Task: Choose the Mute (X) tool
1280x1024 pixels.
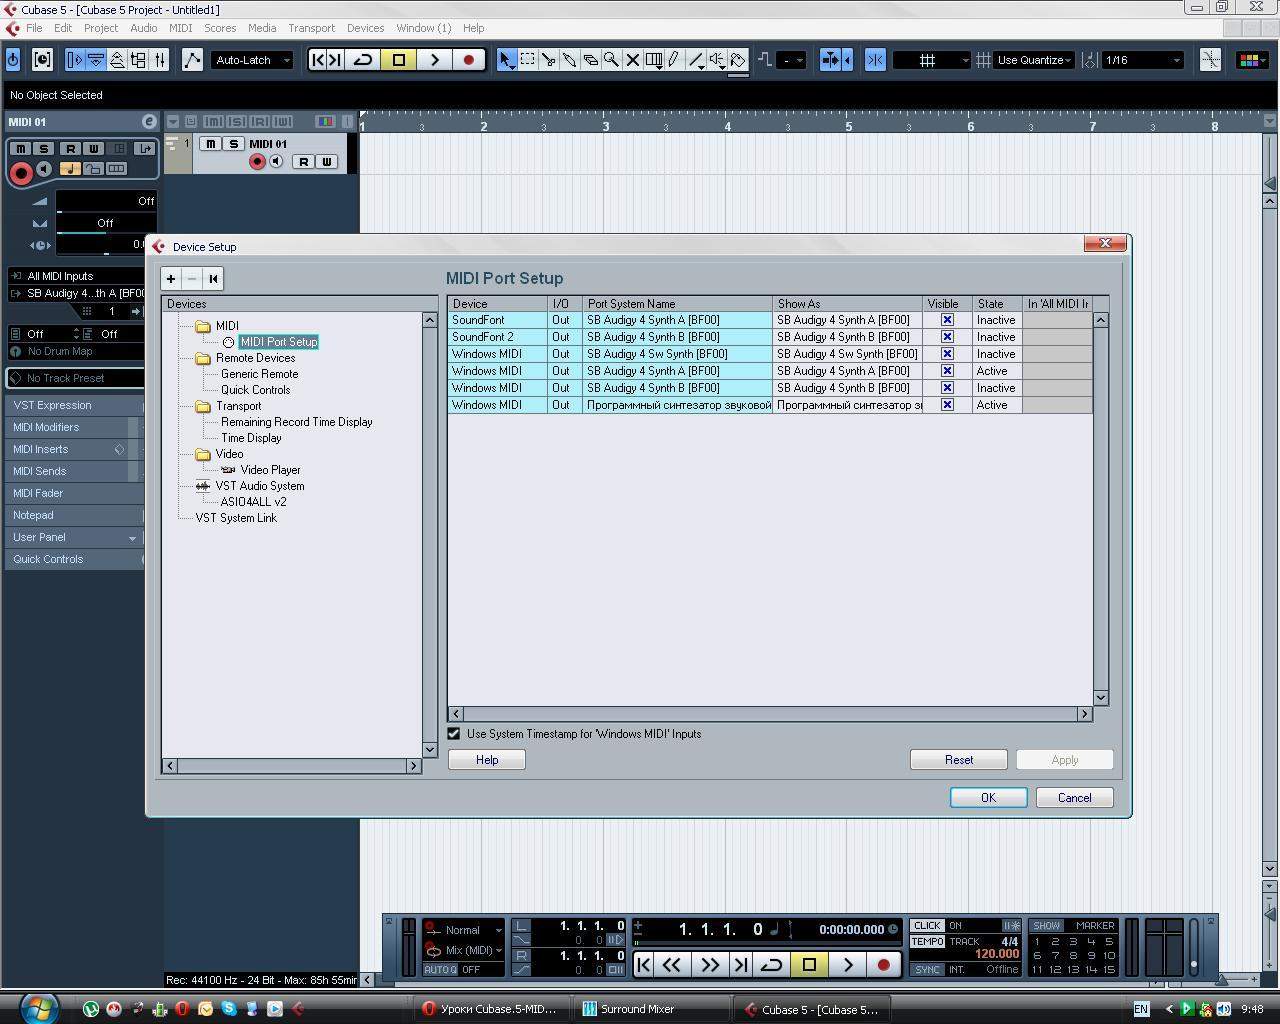Action: (632, 60)
